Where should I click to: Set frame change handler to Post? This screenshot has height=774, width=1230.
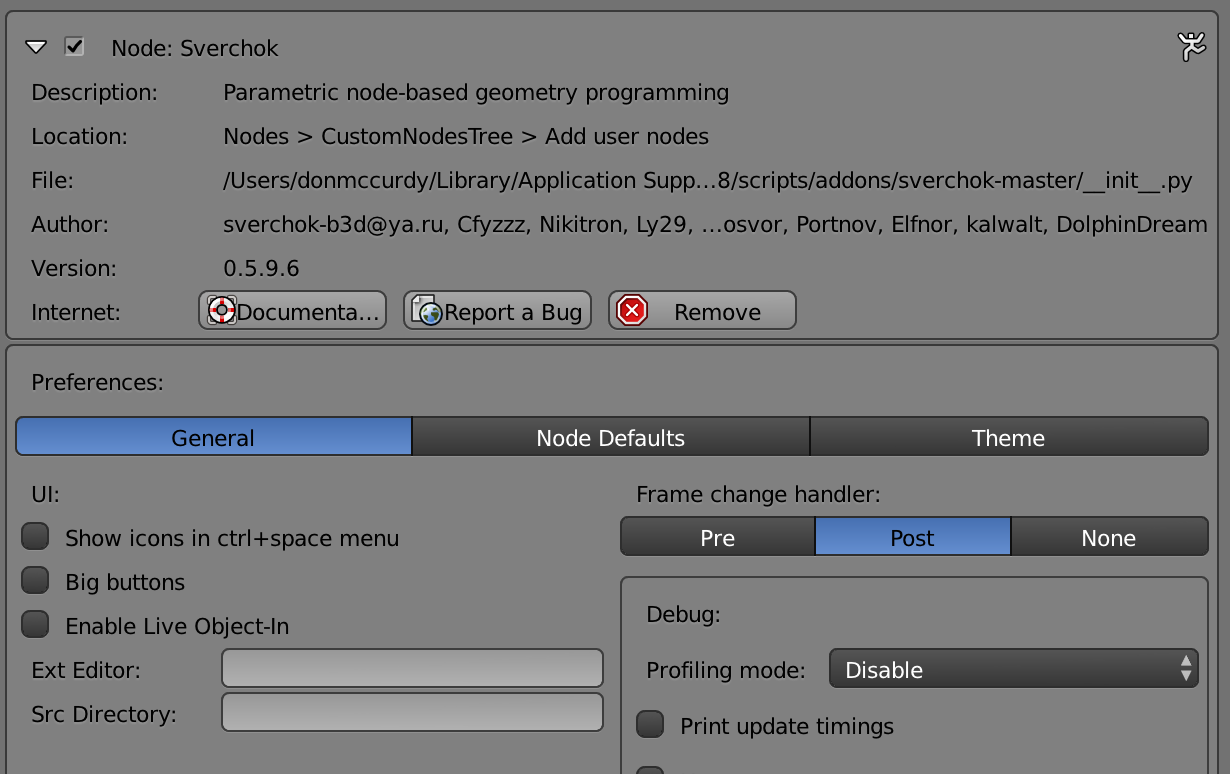(913, 537)
